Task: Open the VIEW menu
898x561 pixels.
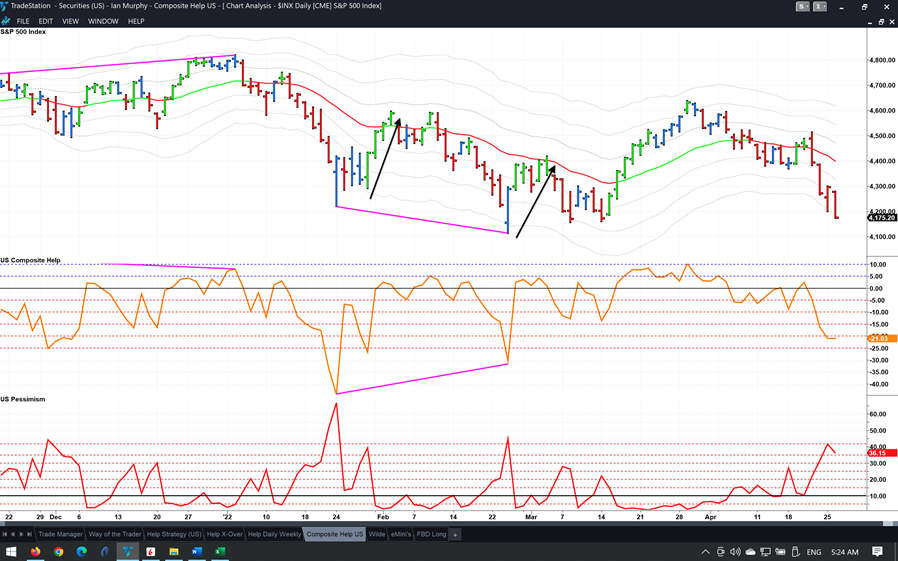Action: tap(70, 21)
